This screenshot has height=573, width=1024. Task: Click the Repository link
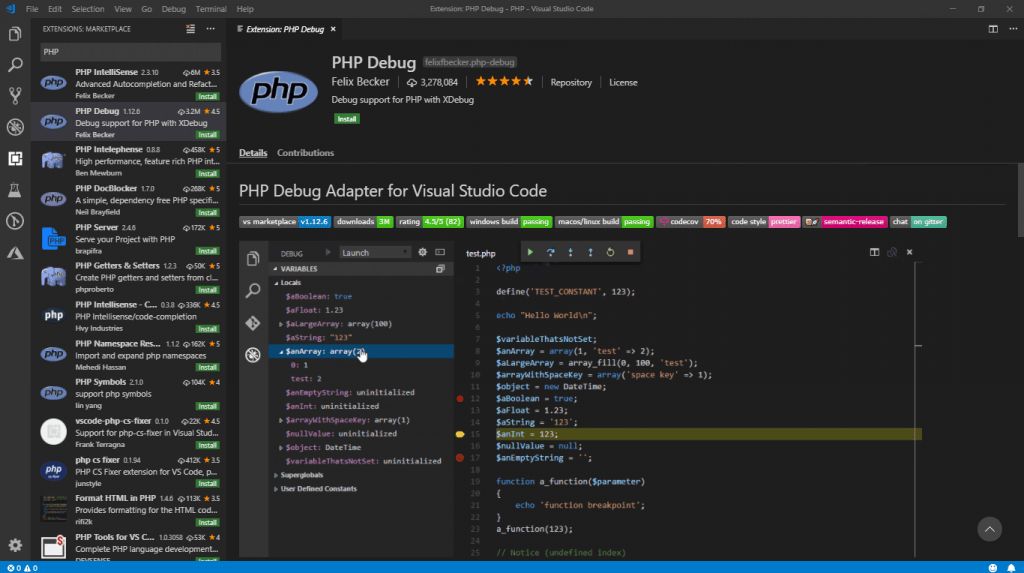pyautogui.click(x=571, y=82)
